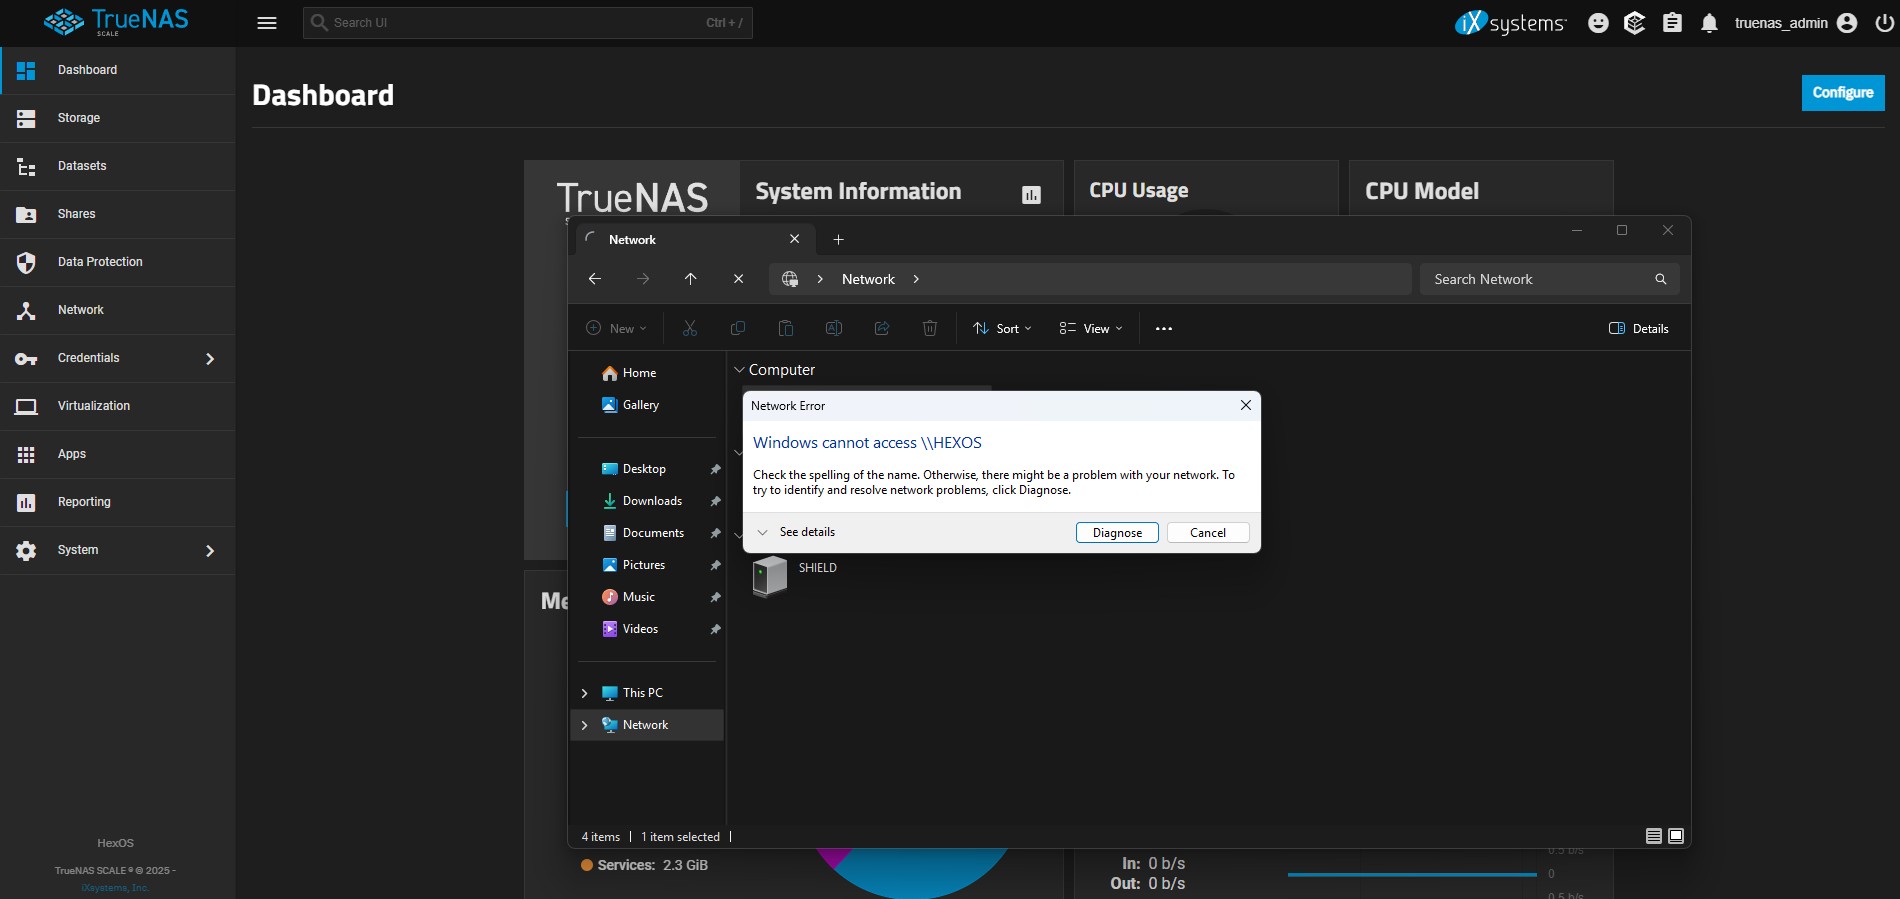The image size is (1900, 899).
Task: Open Network settings in TrueNAS sidebar
Action: point(117,310)
